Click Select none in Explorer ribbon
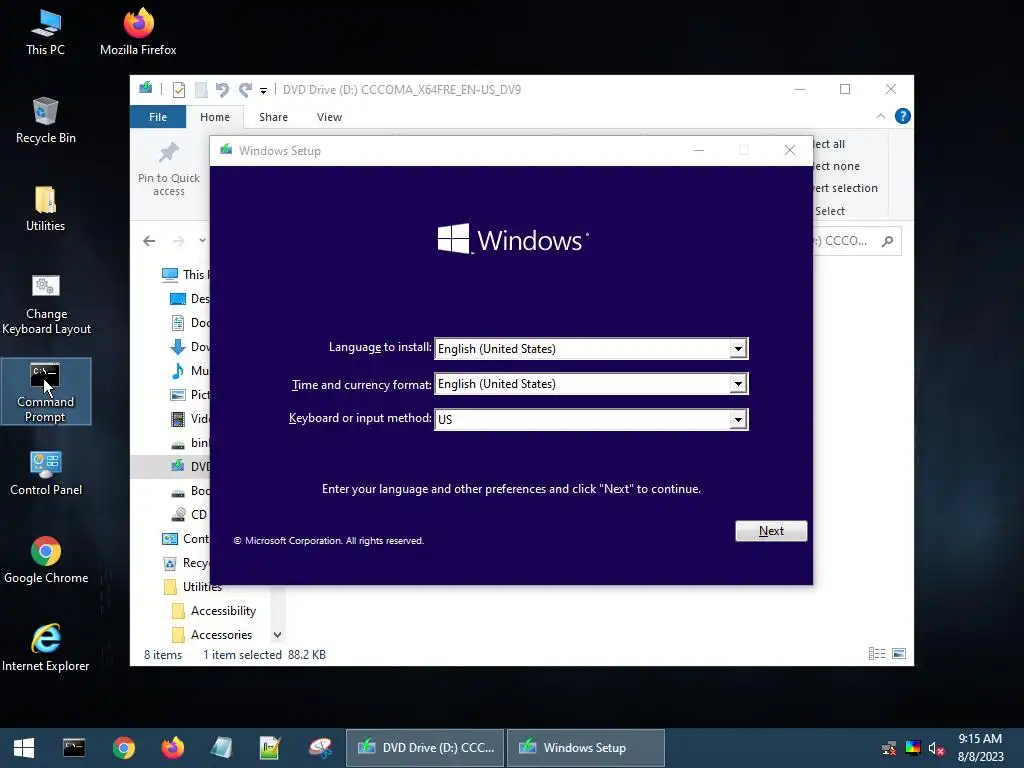 pyautogui.click(x=837, y=166)
